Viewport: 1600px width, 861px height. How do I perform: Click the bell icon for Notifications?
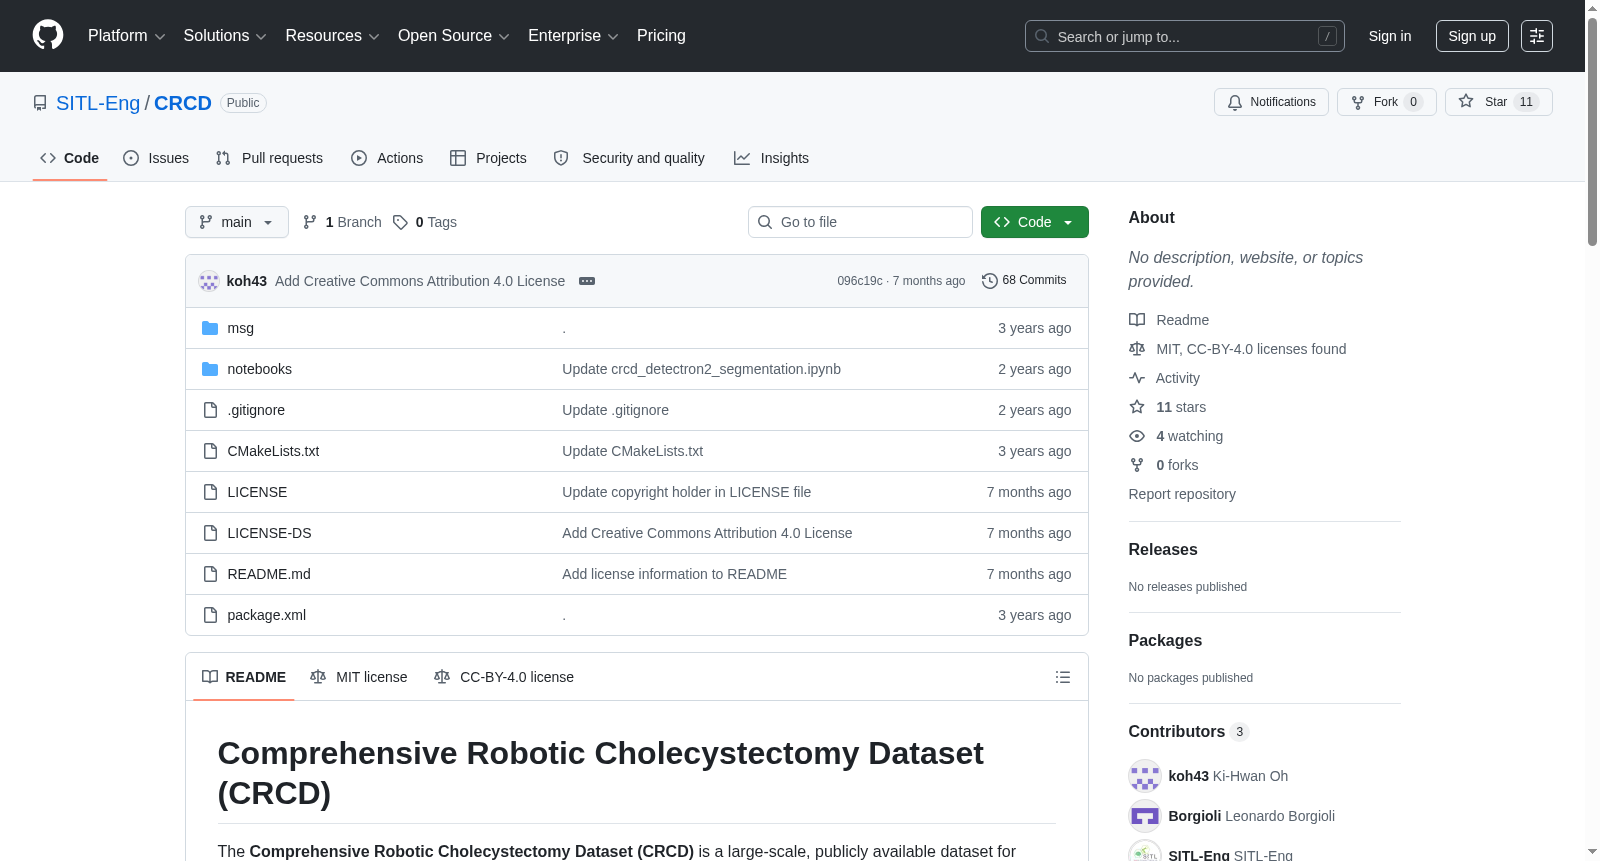(x=1235, y=102)
